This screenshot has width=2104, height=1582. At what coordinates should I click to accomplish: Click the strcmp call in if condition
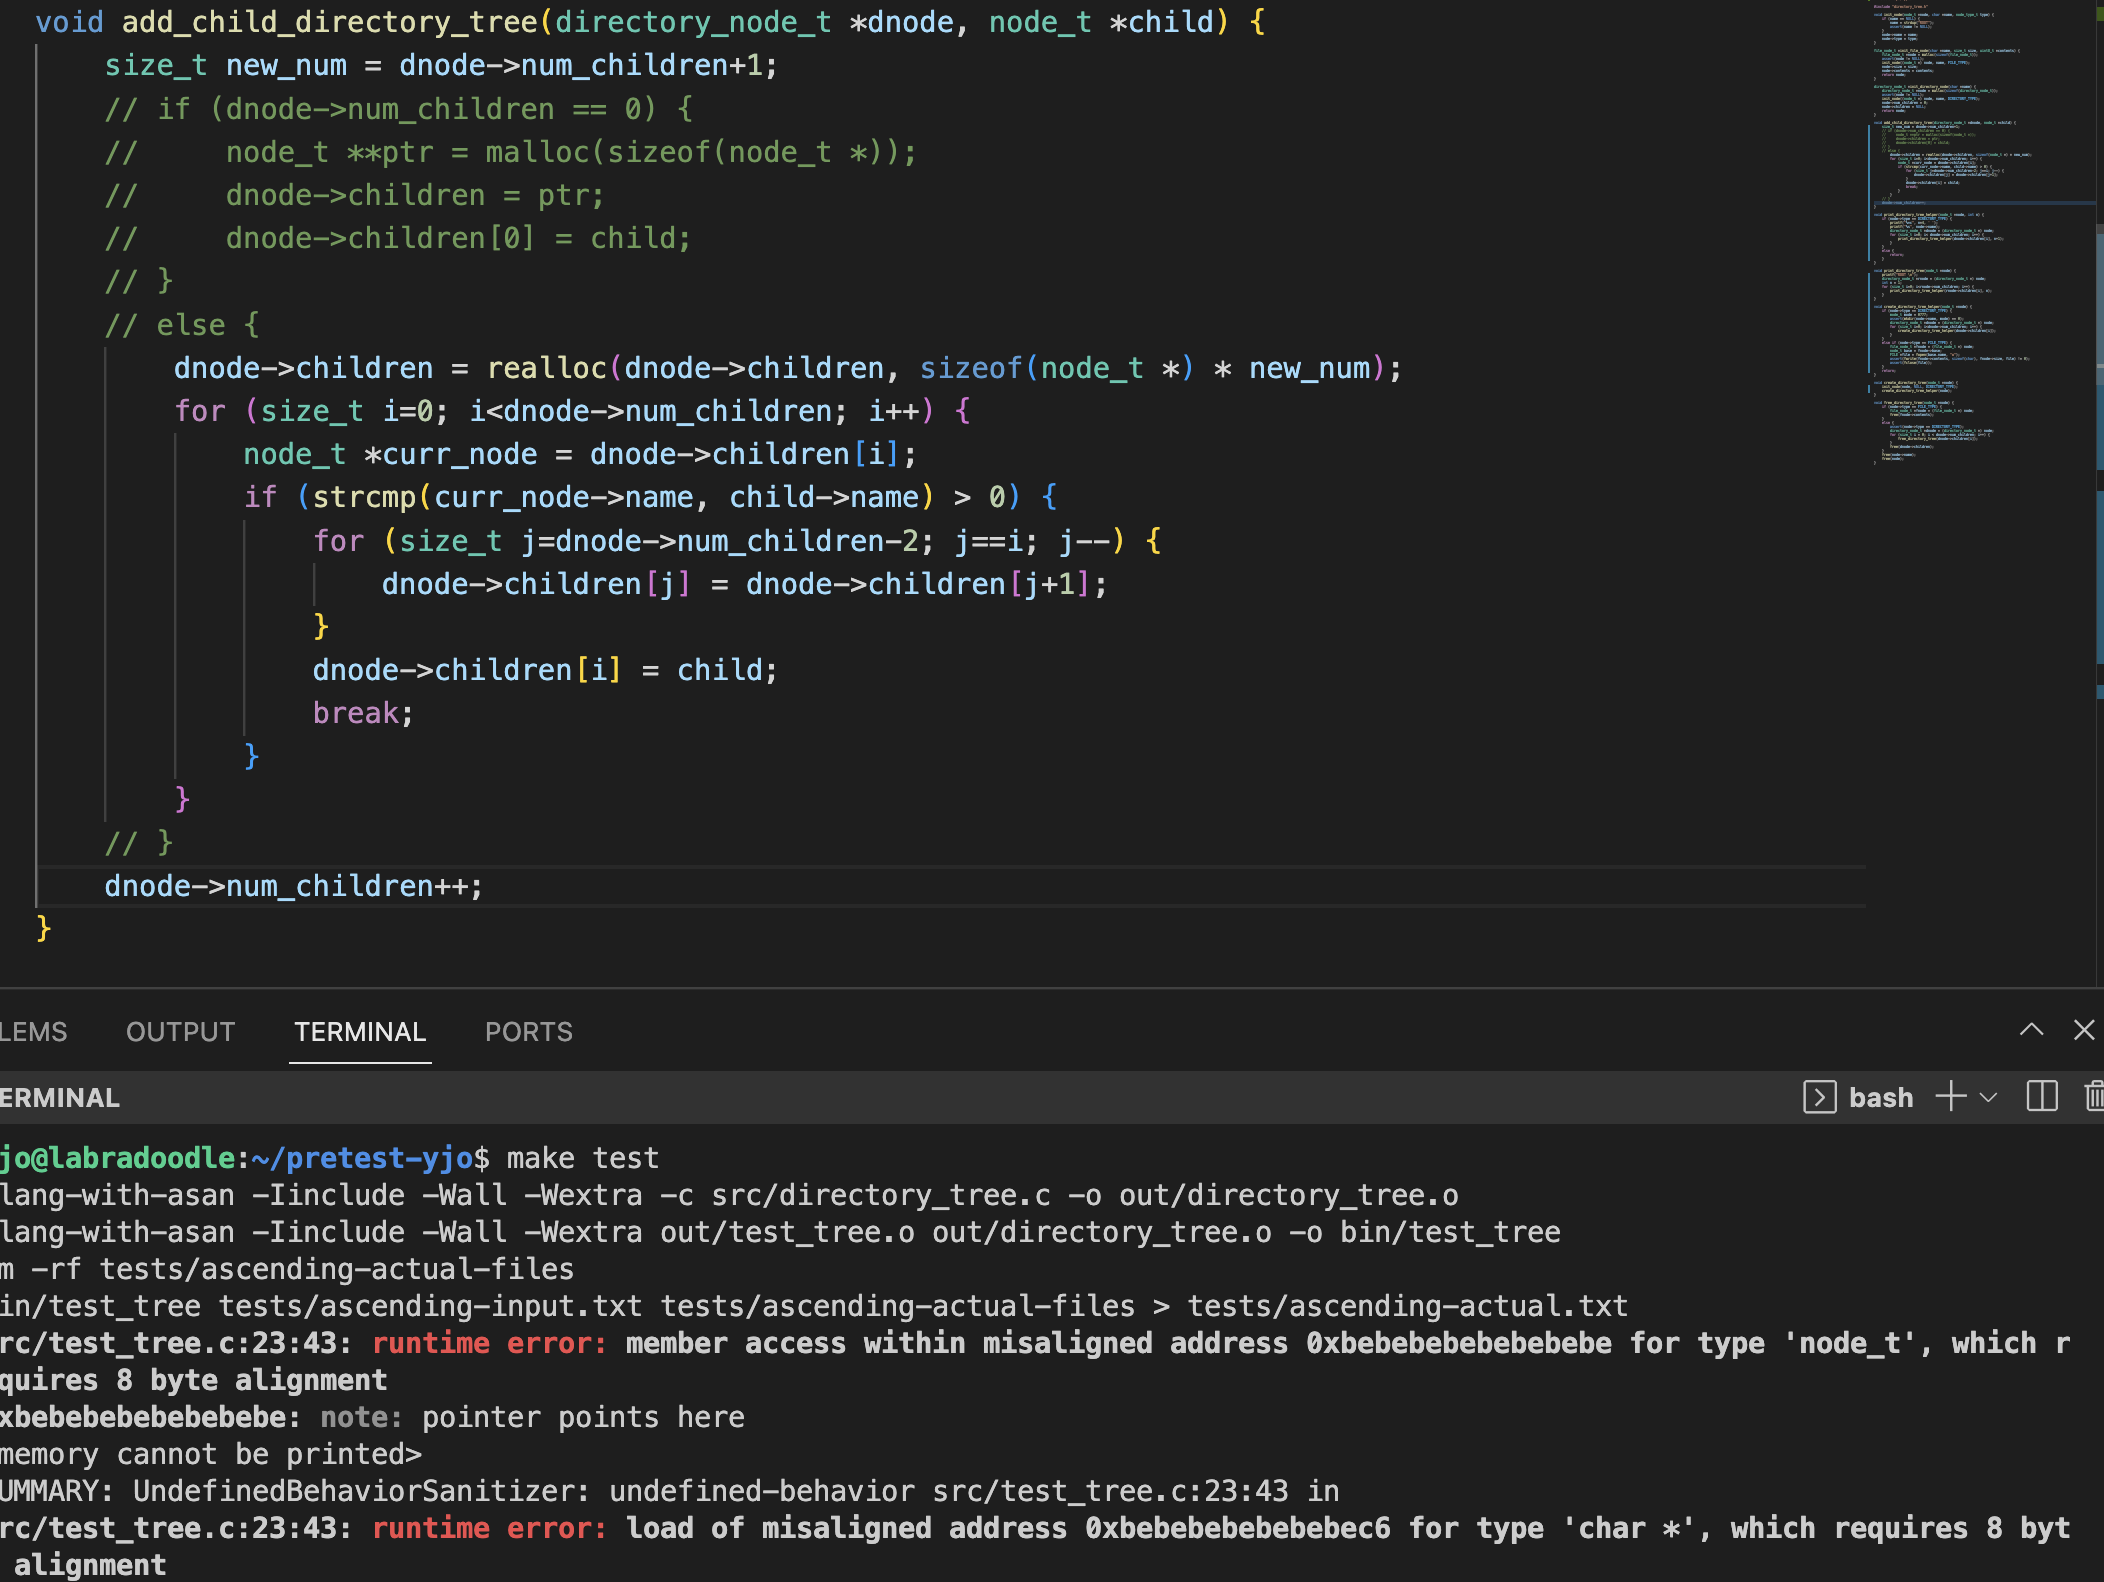363,497
